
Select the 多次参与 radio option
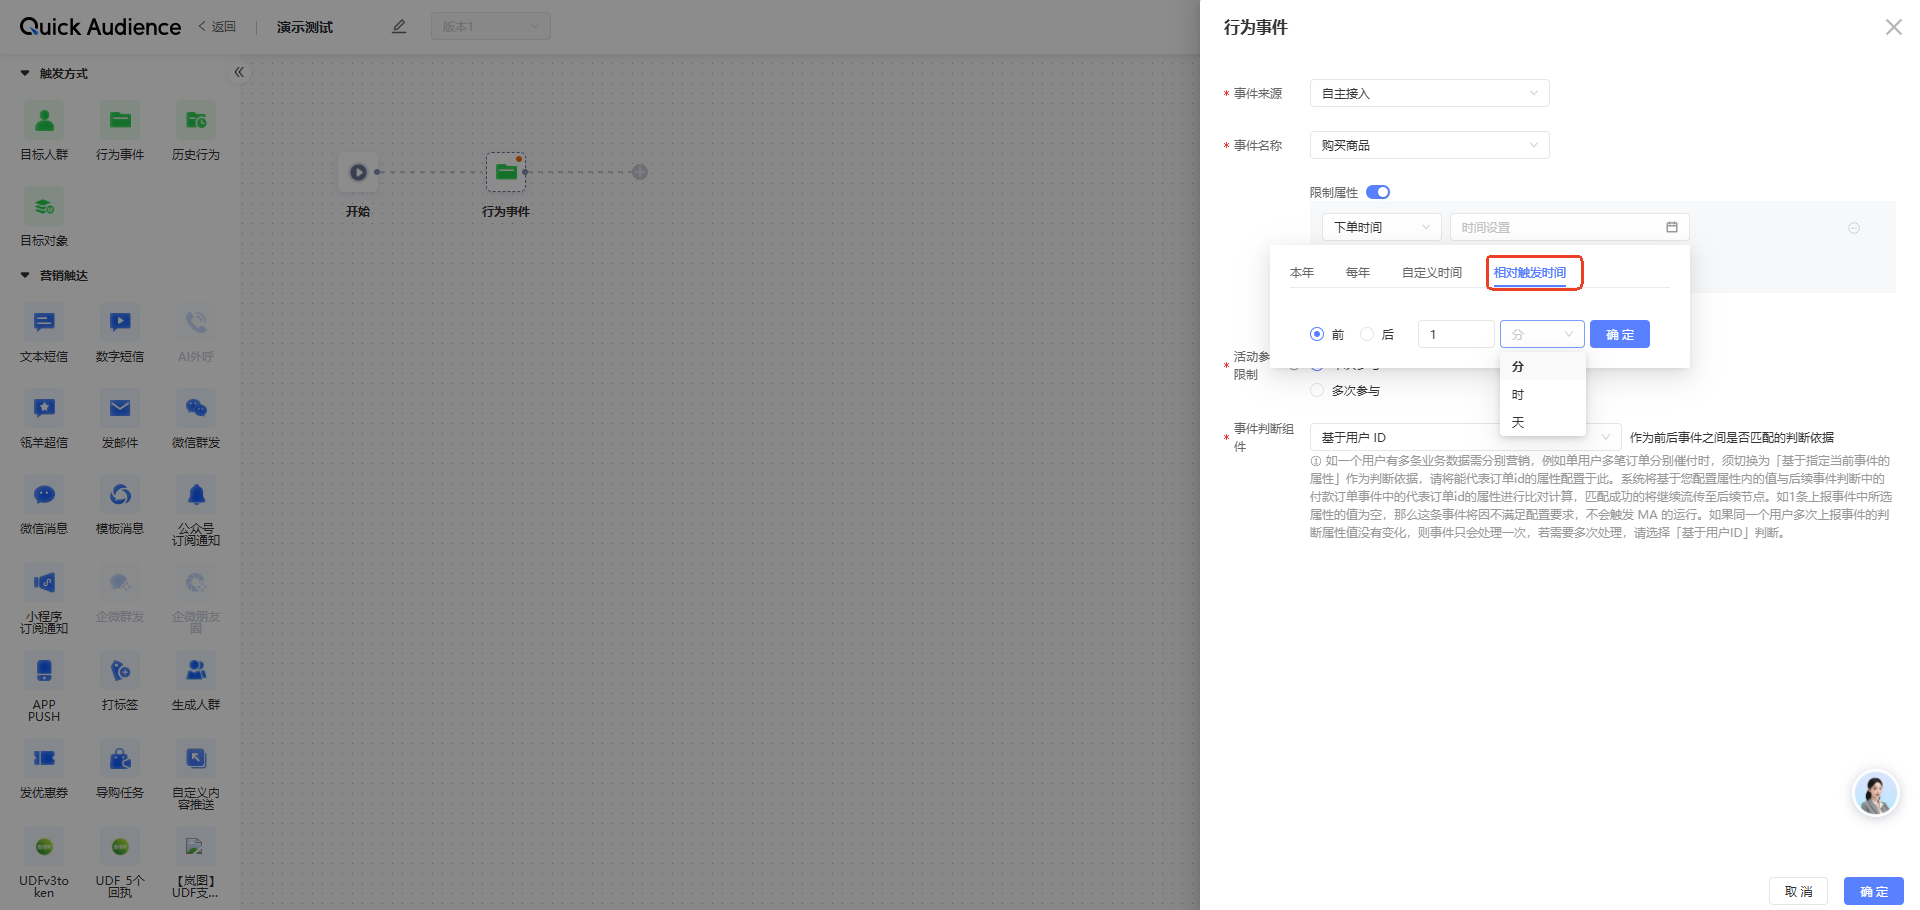tap(1317, 390)
